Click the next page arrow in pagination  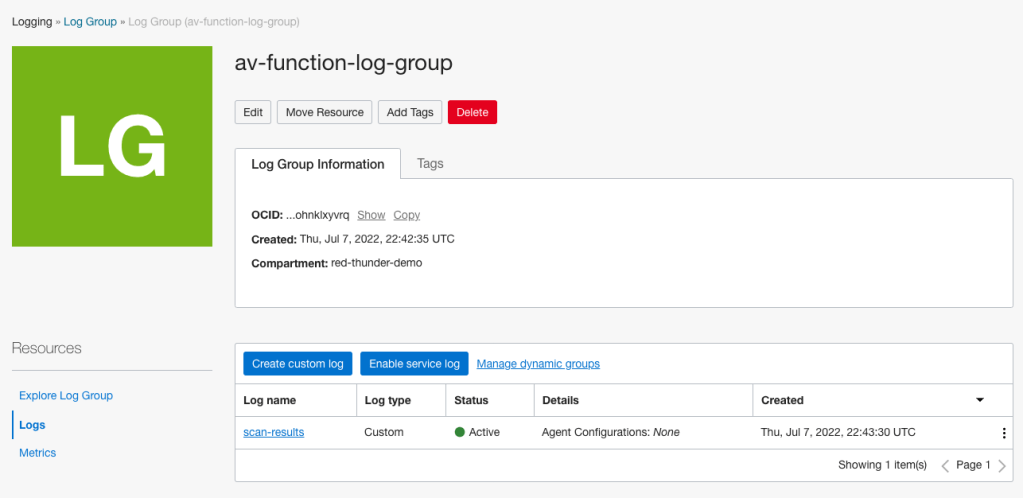tap(1002, 465)
